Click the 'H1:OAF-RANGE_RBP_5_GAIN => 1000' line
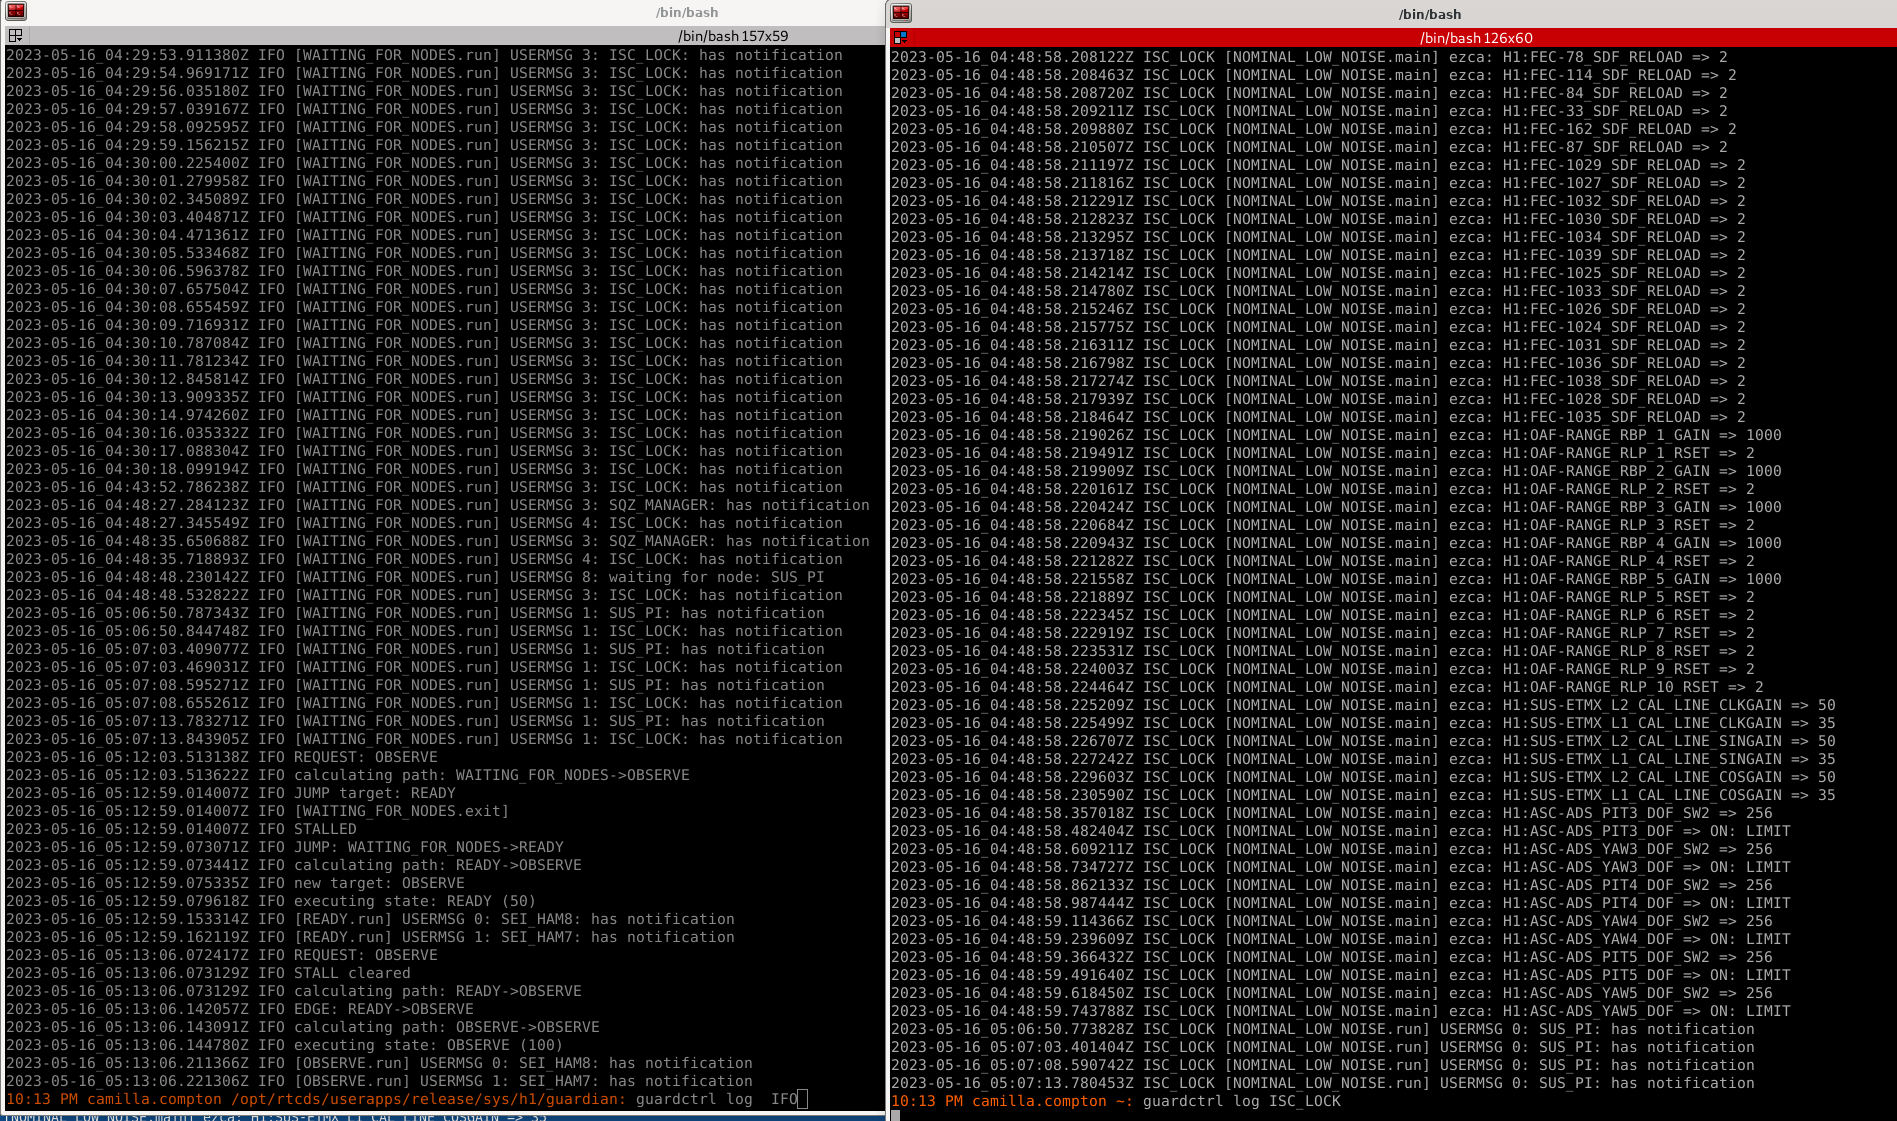The width and height of the screenshot is (1897, 1121). click(1336, 579)
